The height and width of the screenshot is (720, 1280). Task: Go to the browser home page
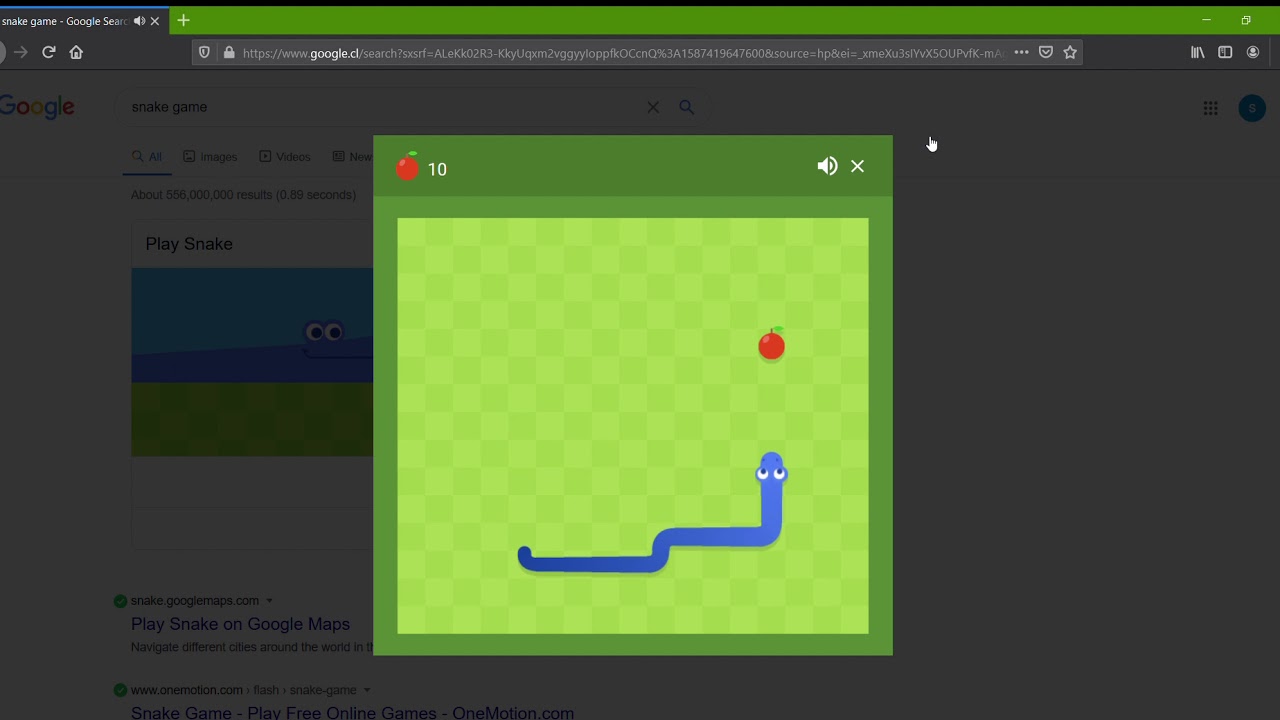[x=76, y=52]
